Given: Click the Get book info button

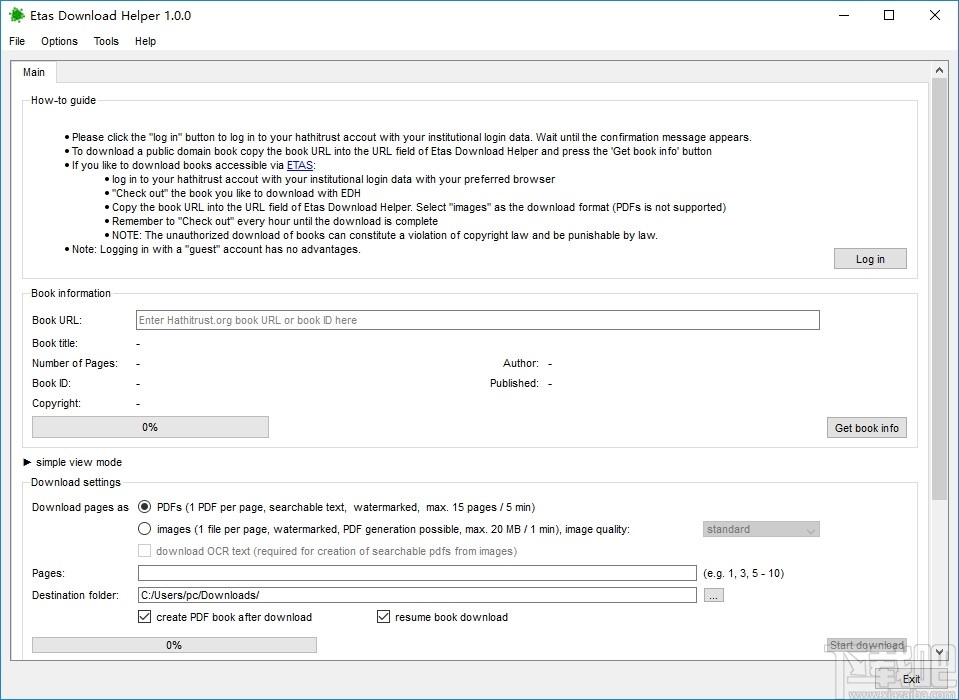Looking at the screenshot, I should pos(866,427).
